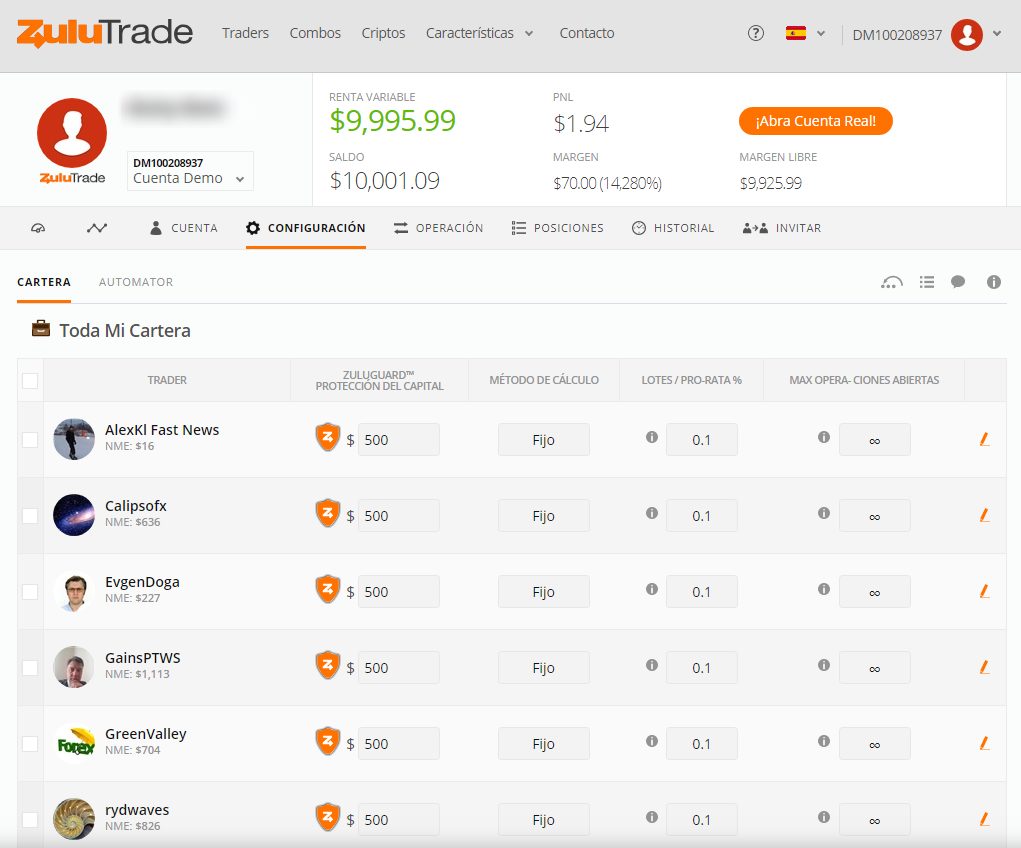Toggle the select-all traders checkbox
This screenshot has height=848, width=1021.
point(30,380)
